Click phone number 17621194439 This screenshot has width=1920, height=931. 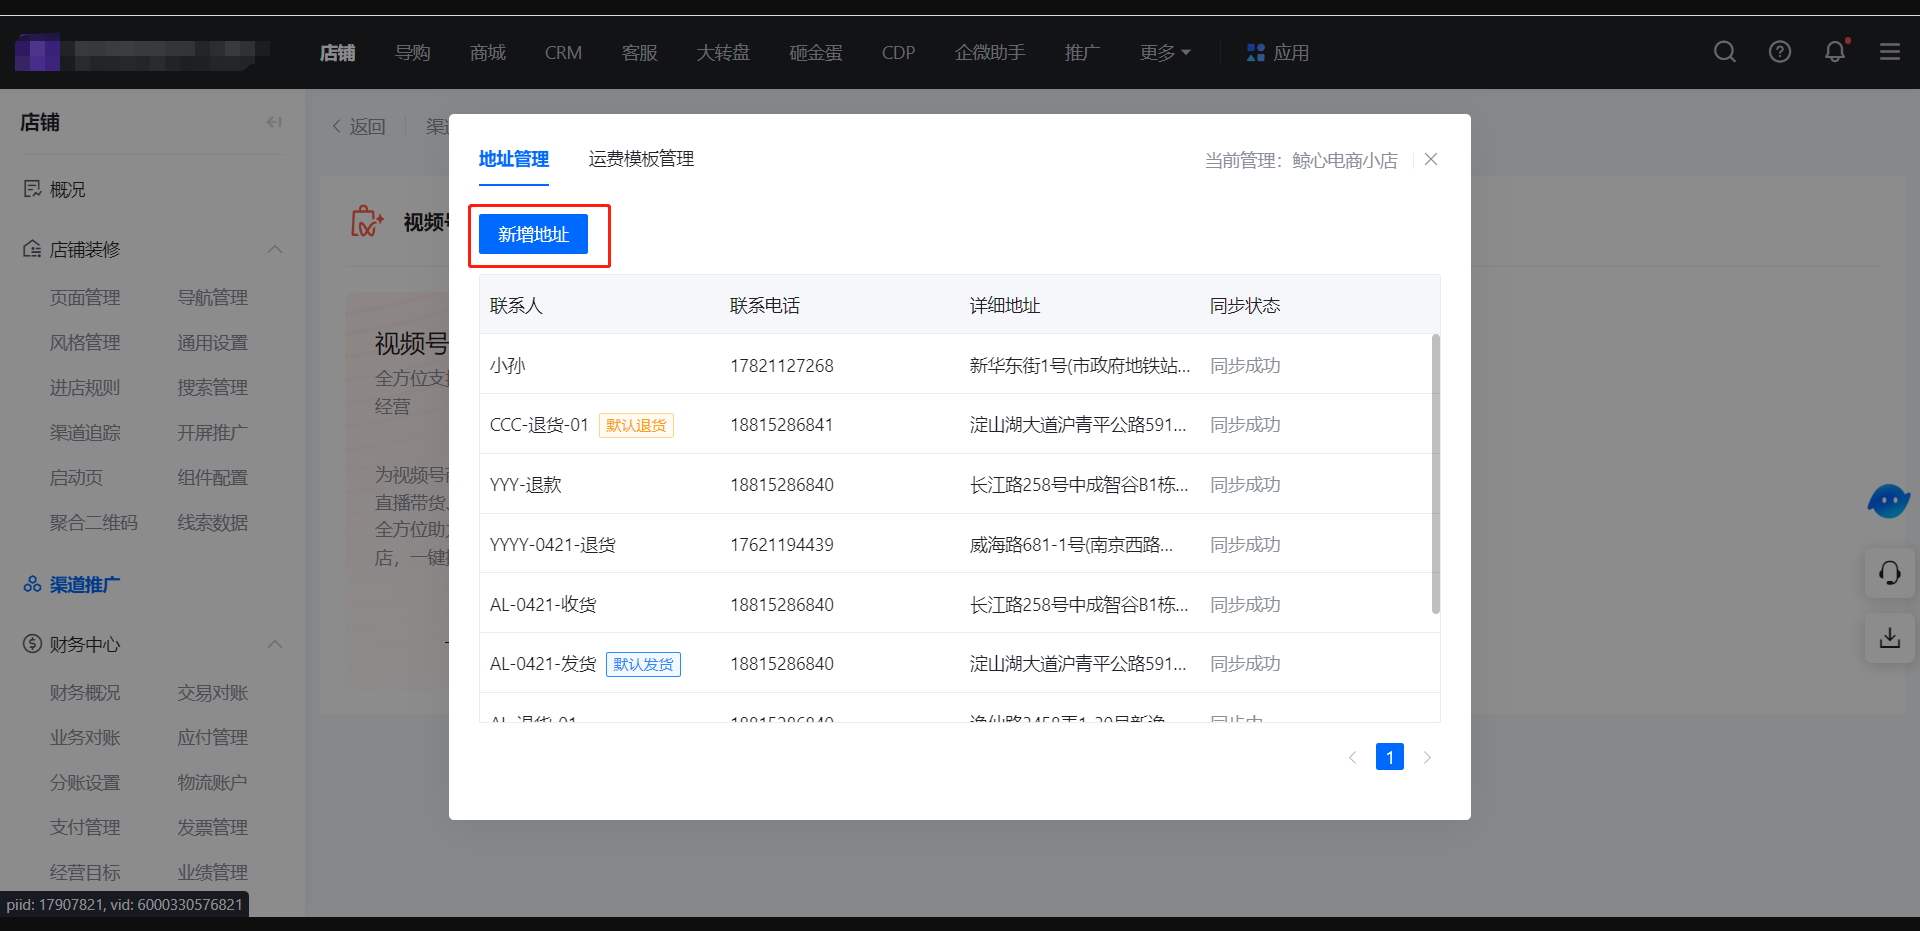(x=782, y=544)
